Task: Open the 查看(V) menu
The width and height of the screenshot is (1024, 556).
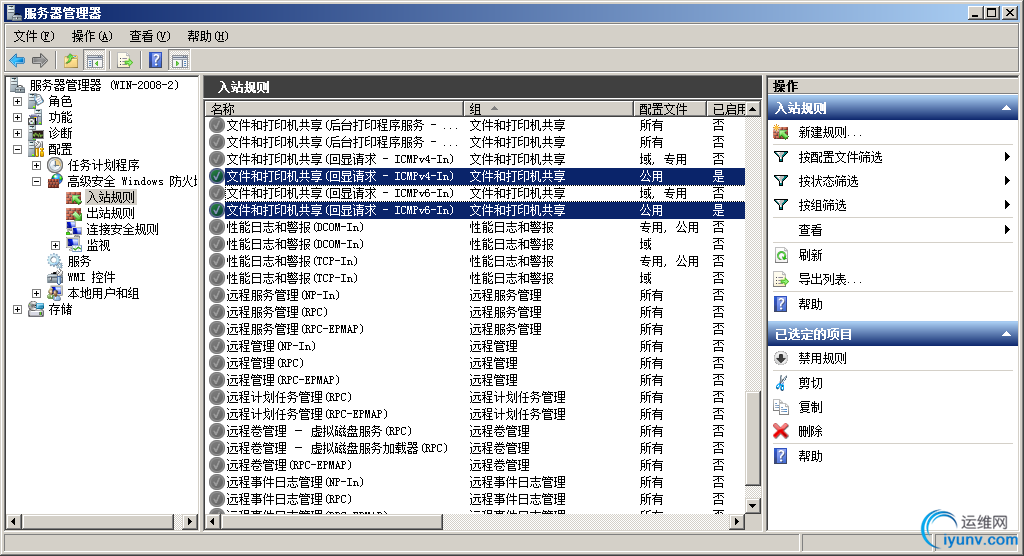Action: (150, 36)
